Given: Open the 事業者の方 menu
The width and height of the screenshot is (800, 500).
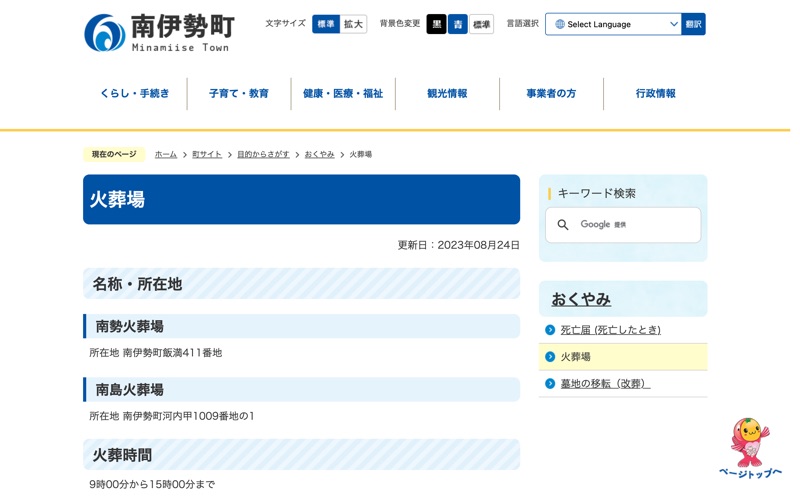Looking at the screenshot, I should click(x=551, y=93).
